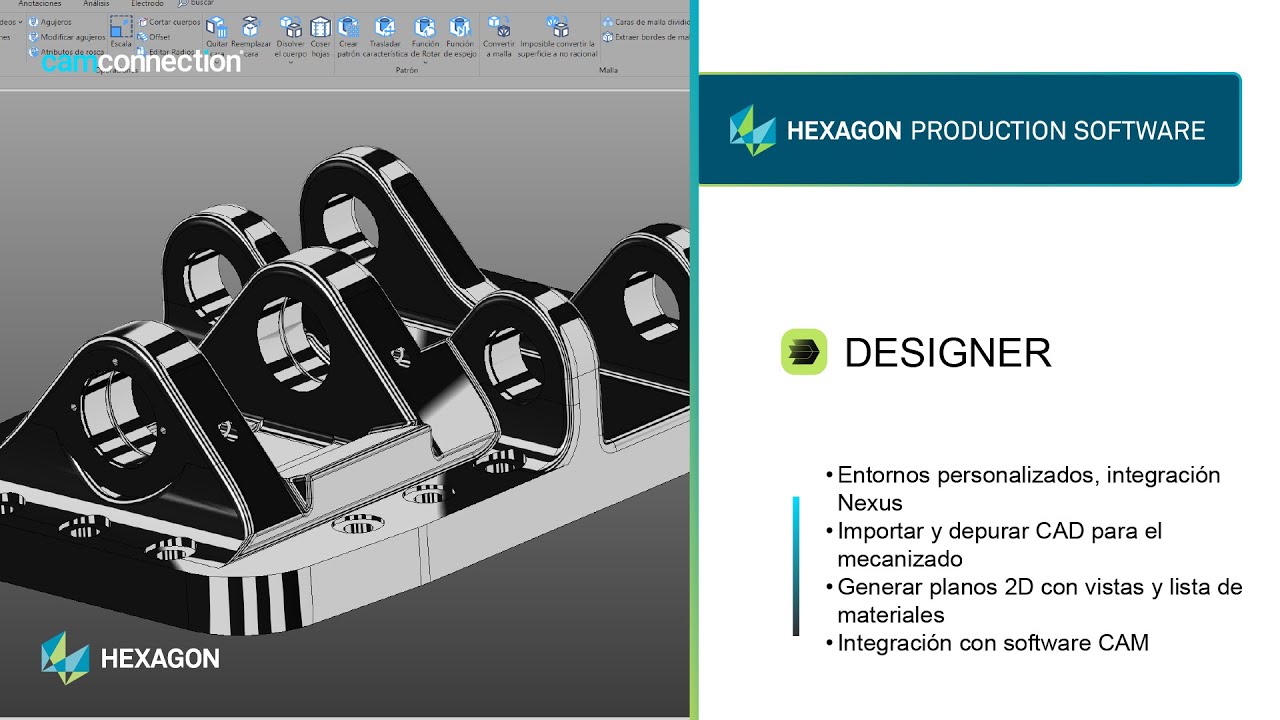Choose Modificar agujeros tool
The height and width of the screenshot is (720, 1280).
point(66,37)
